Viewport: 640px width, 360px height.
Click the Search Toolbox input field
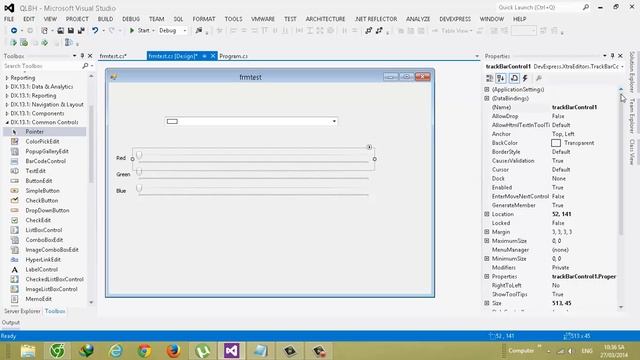pos(42,66)
